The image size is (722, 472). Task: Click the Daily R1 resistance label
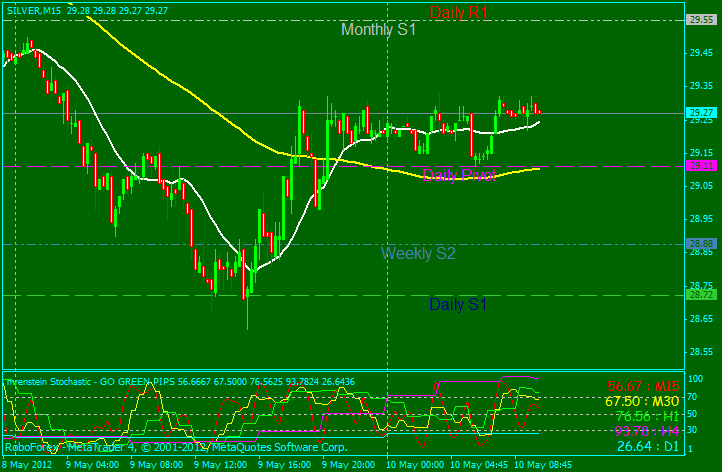pos(460,13)
